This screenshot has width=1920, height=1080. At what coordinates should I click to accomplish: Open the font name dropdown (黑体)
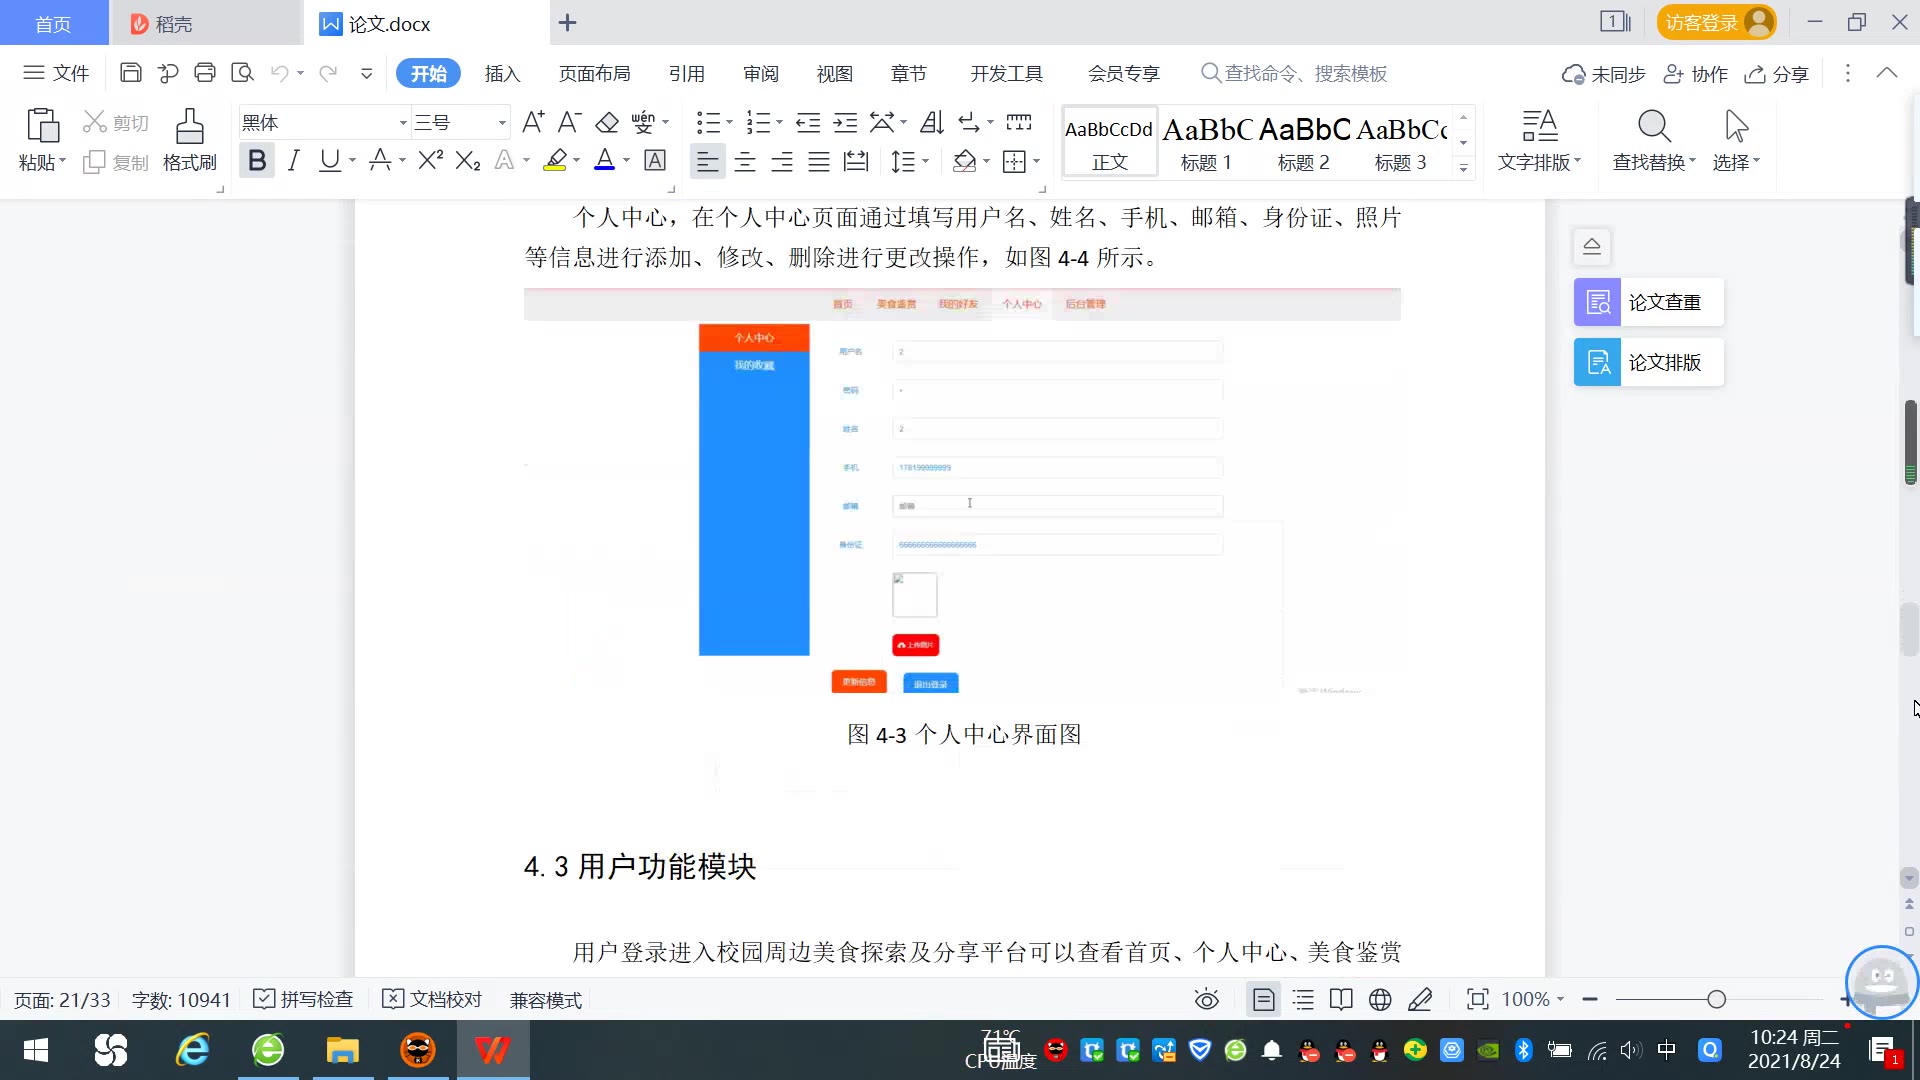(403, 123)
